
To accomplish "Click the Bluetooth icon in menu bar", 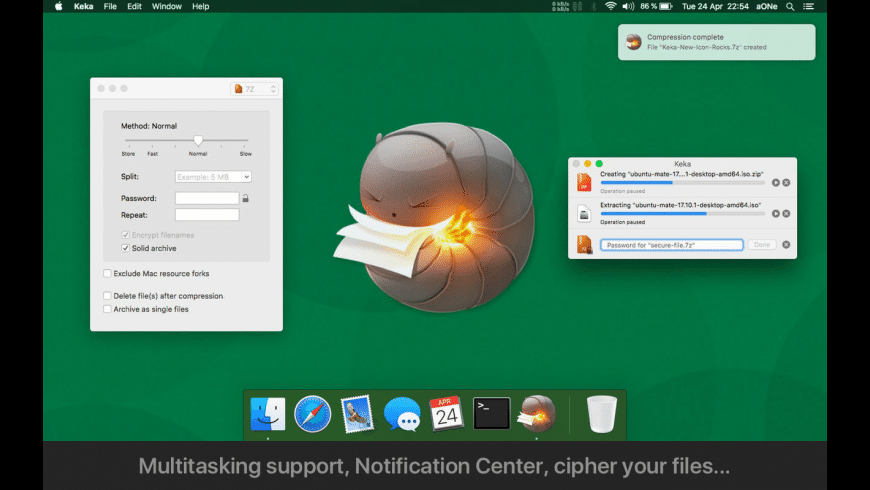I will click(x=593, y=6).
